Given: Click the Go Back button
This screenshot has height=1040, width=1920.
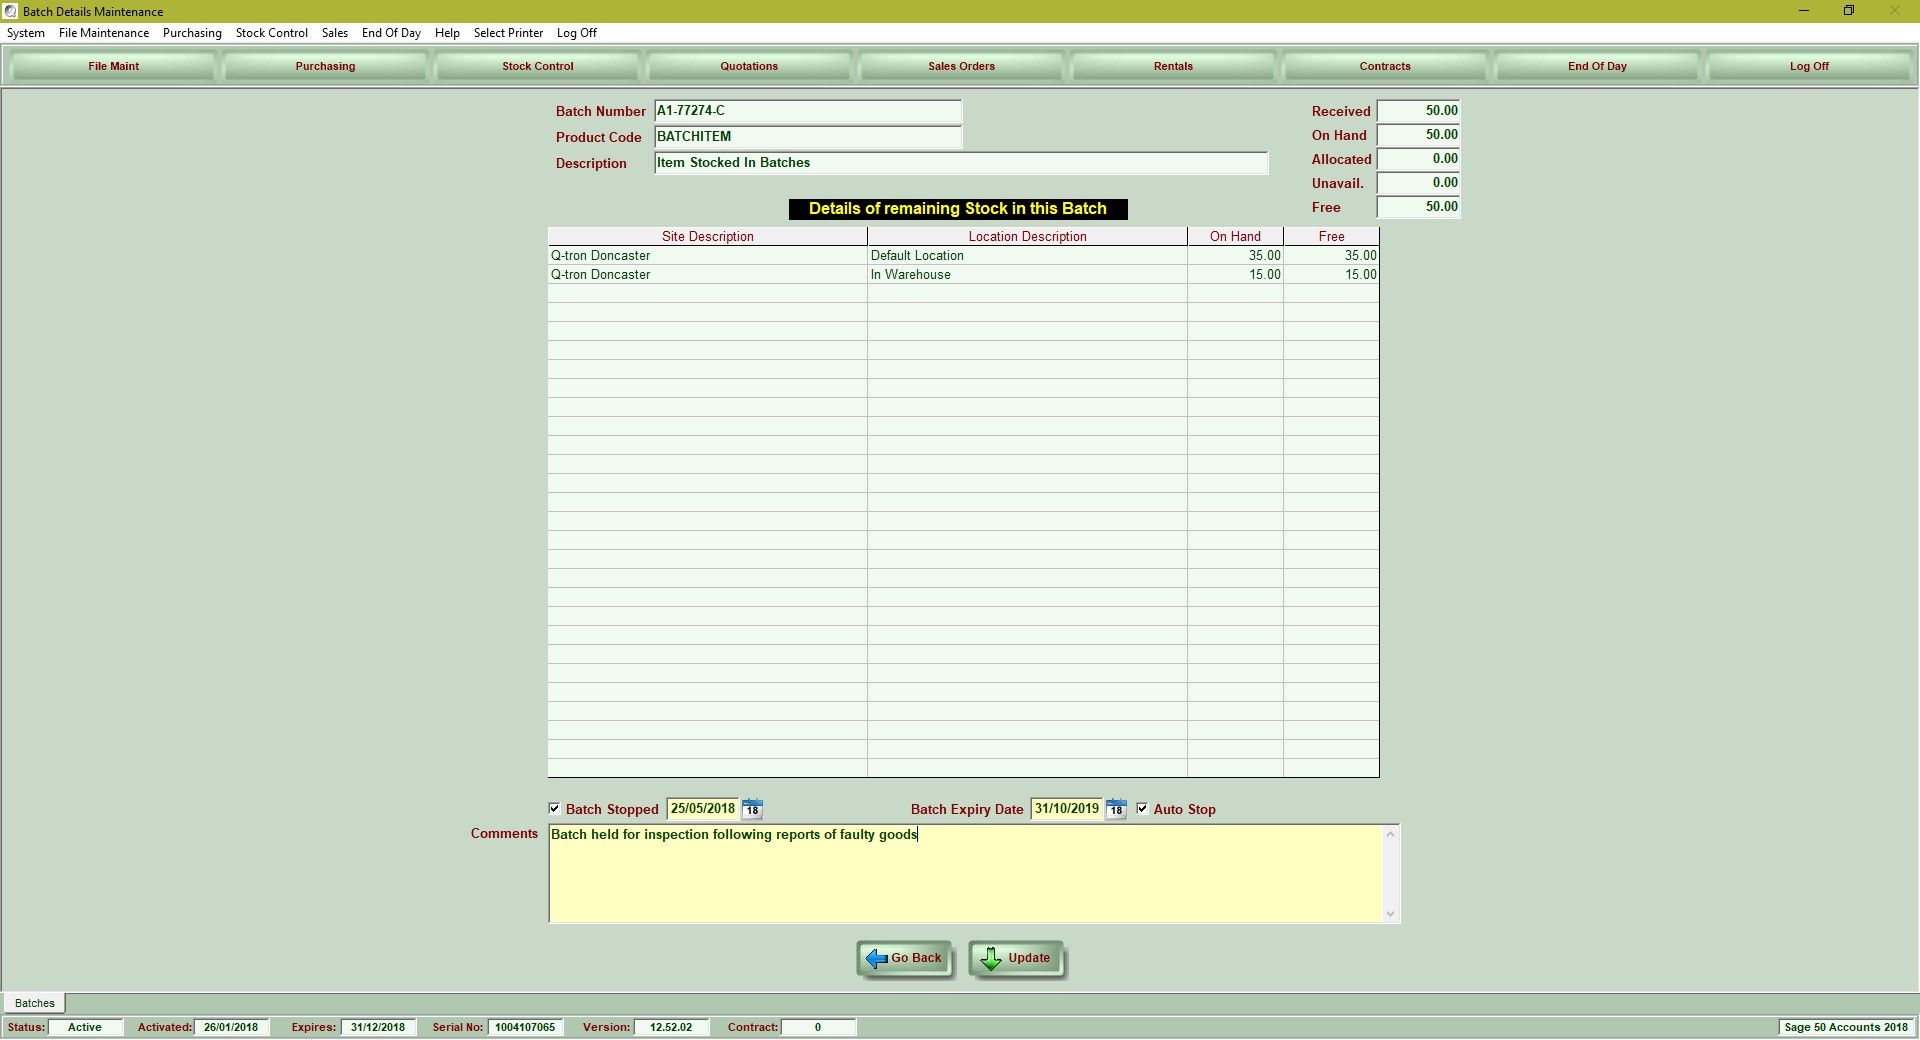Looking at the screenshot, I should click(x=905, y=959).
